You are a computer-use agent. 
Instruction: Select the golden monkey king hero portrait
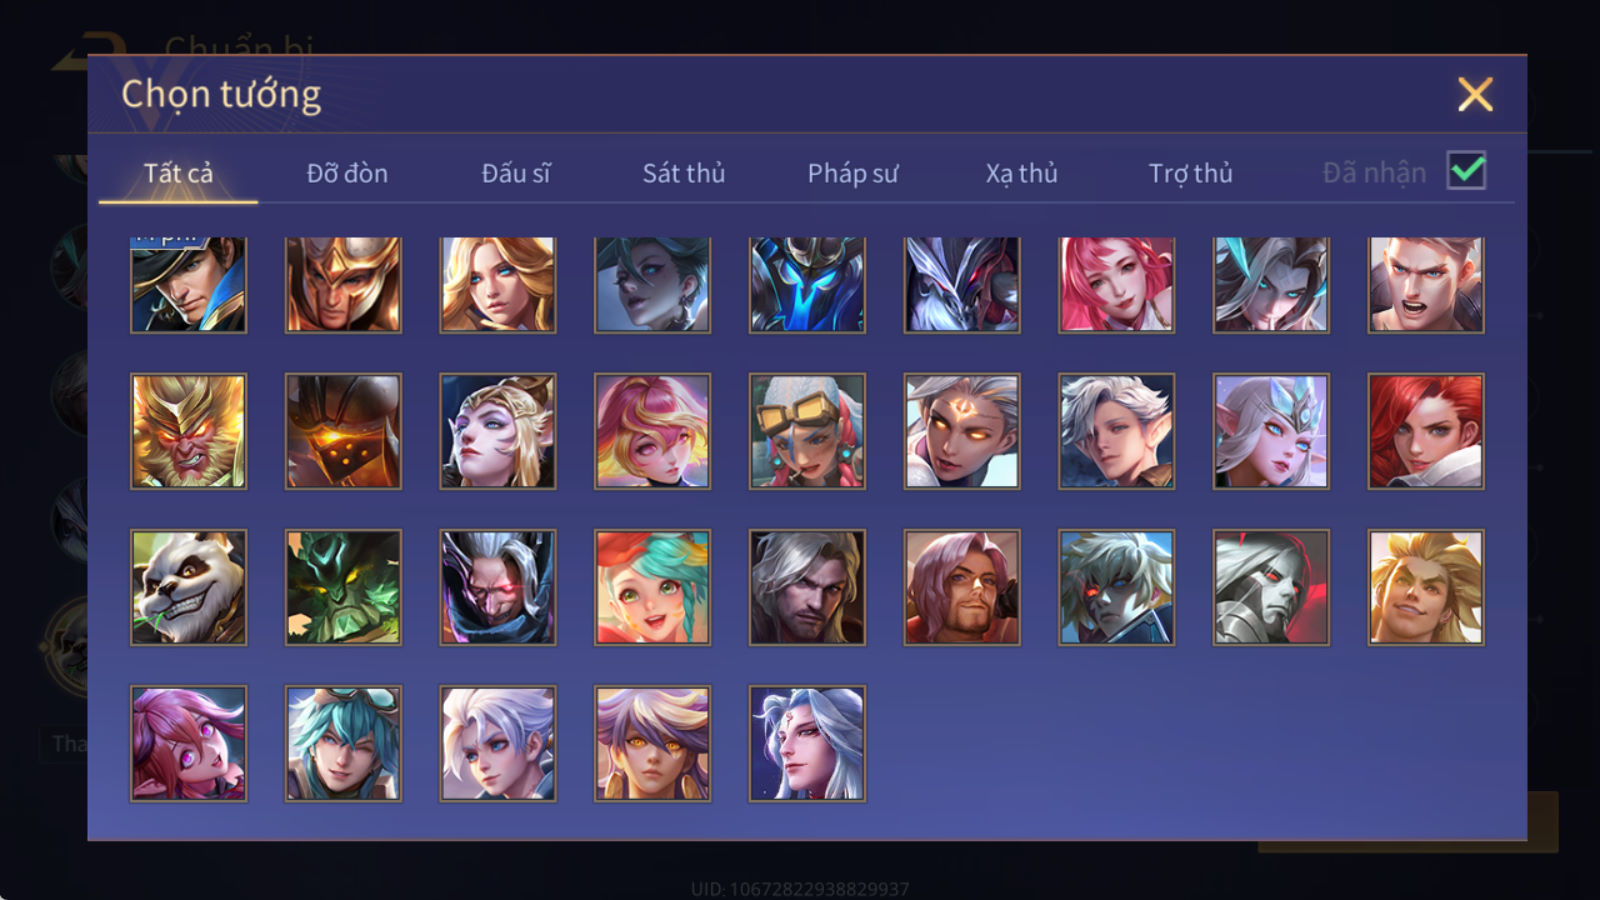pyautogui.click(x=188, y=432)
